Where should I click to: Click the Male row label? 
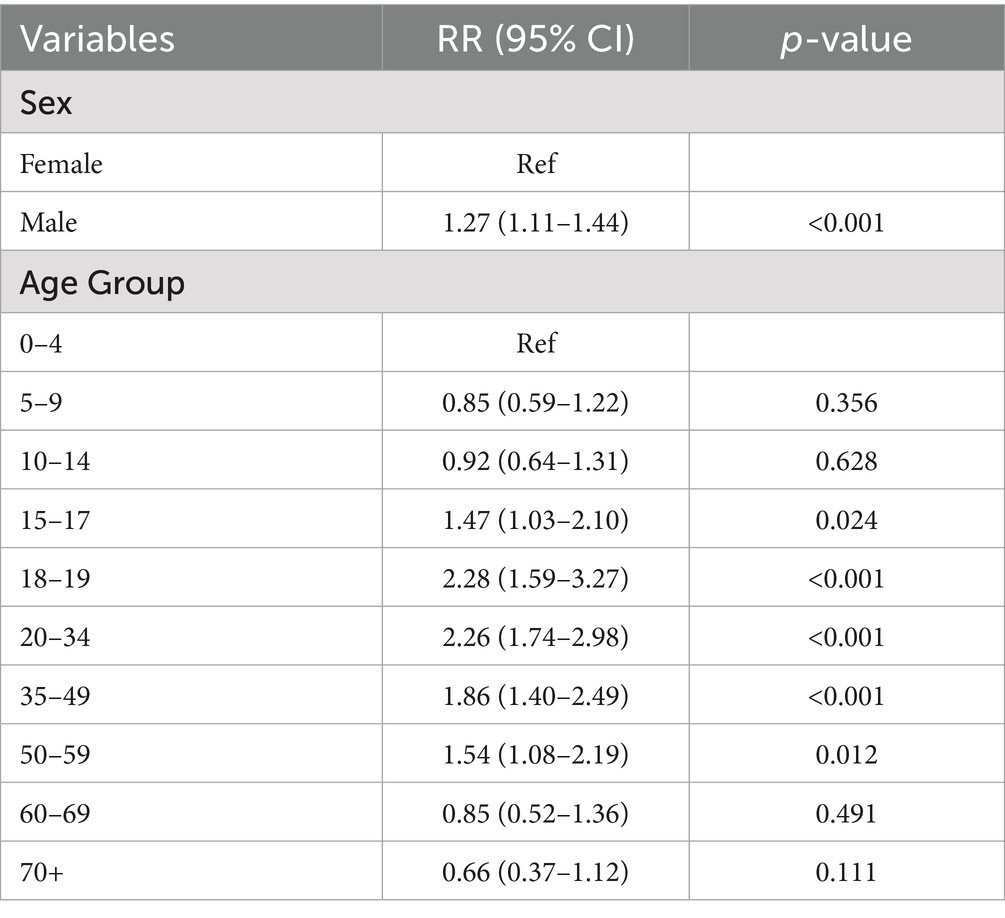(x=49, y=221)
